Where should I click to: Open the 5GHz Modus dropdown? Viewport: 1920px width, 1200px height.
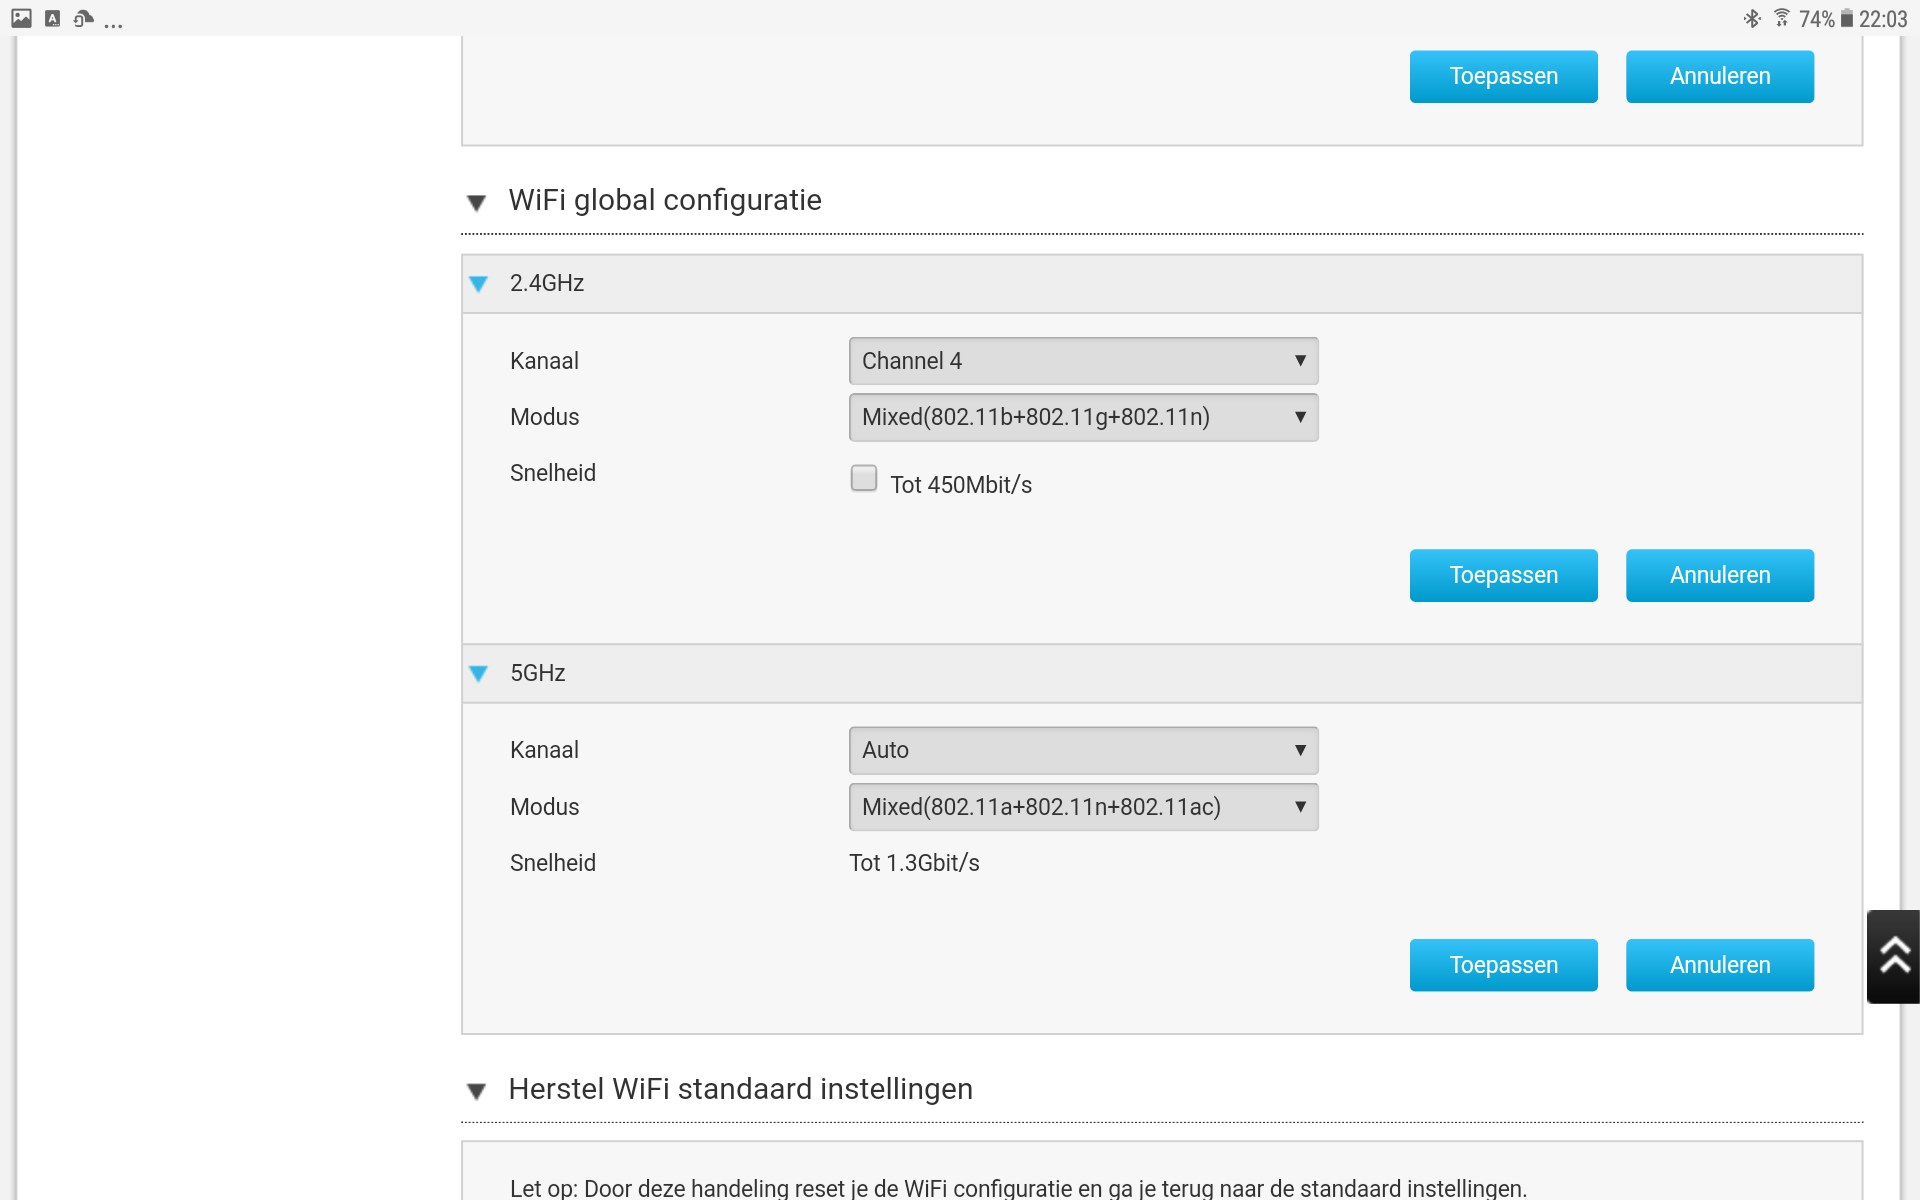pyautogui.click(x=1083, y=807)
